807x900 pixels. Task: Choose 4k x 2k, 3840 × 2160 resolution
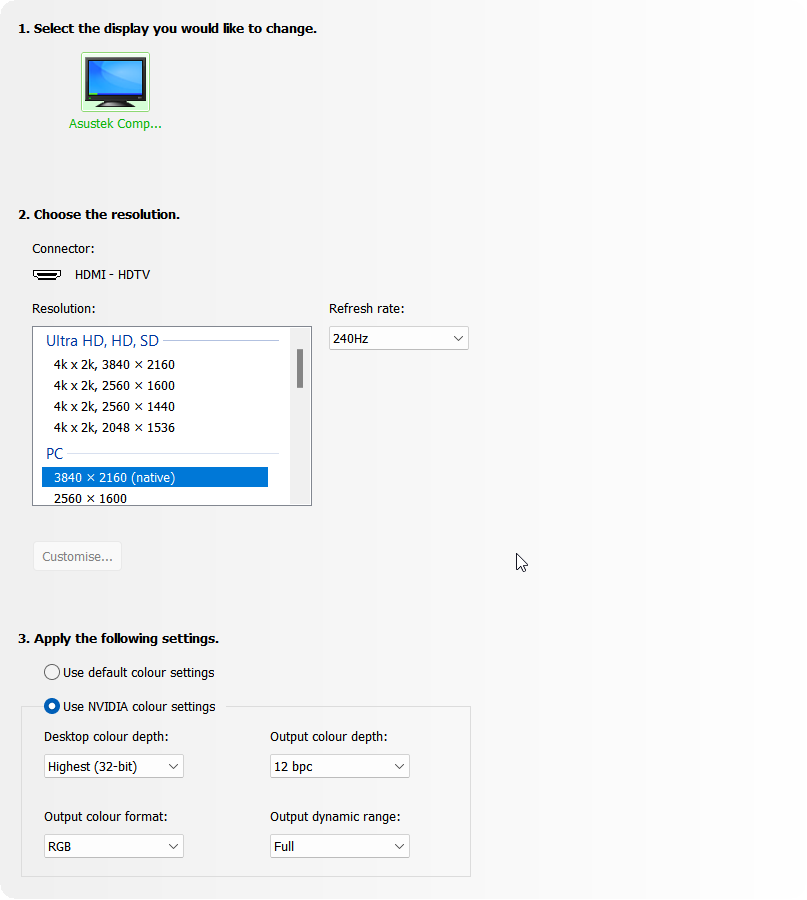click(114, 364)
